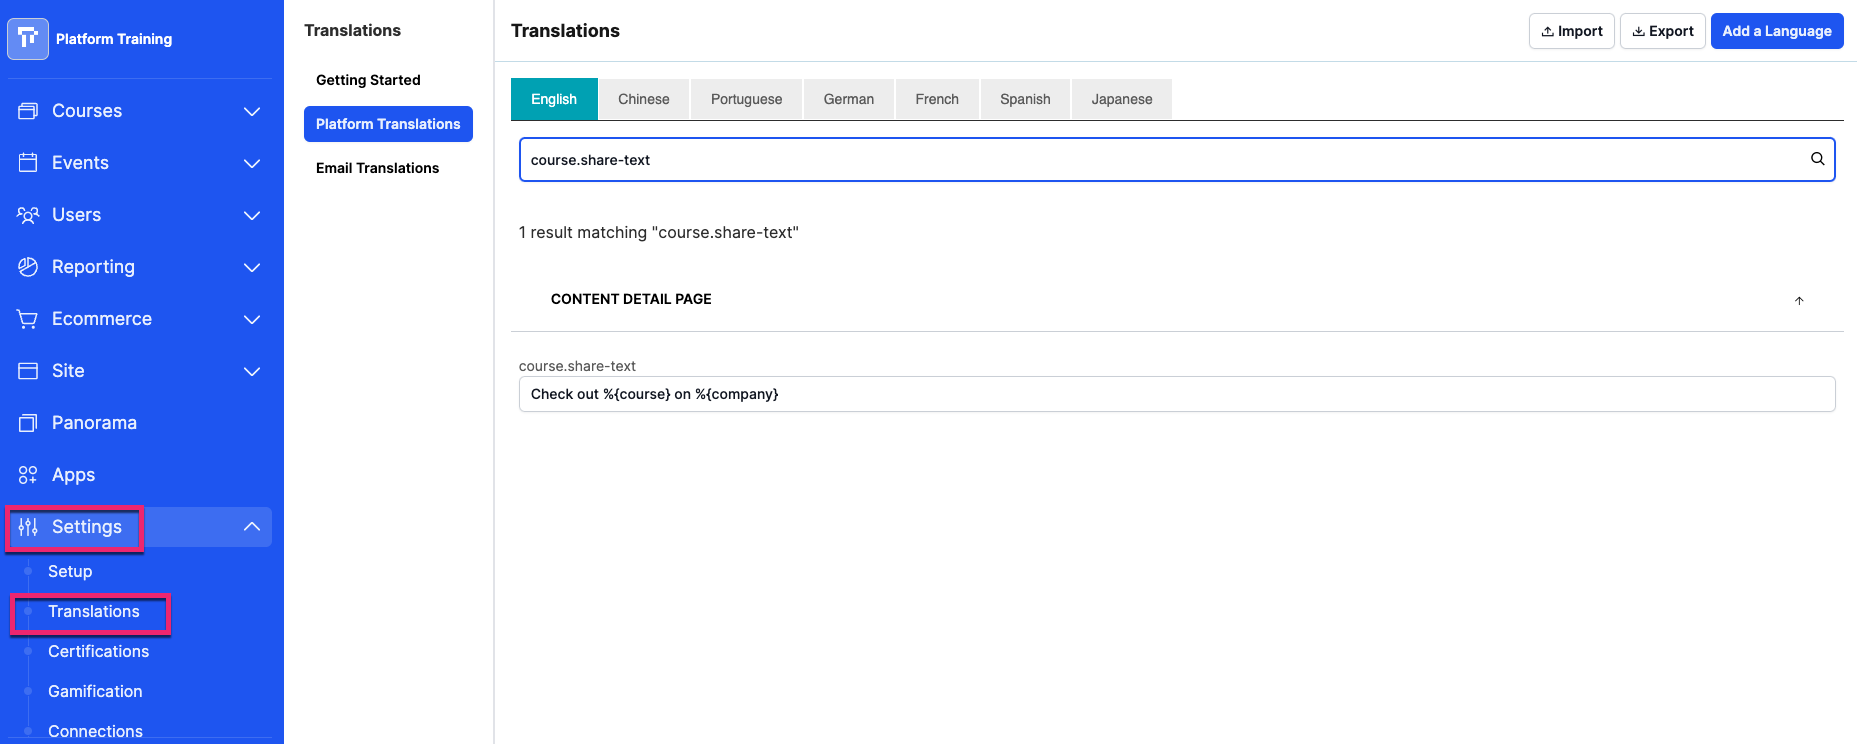Open Email Translations page
The width and height of the screenshot is (1857, 744).
377,168
